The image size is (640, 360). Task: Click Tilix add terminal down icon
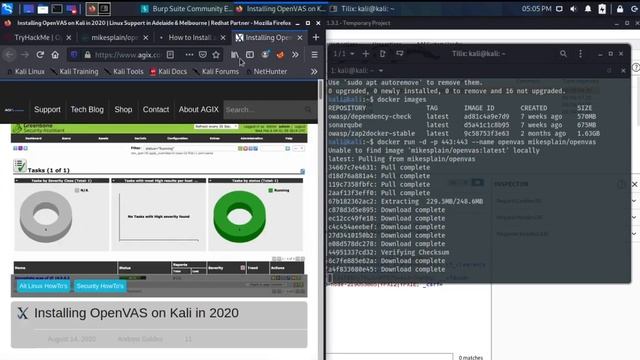tap(400, 53)
